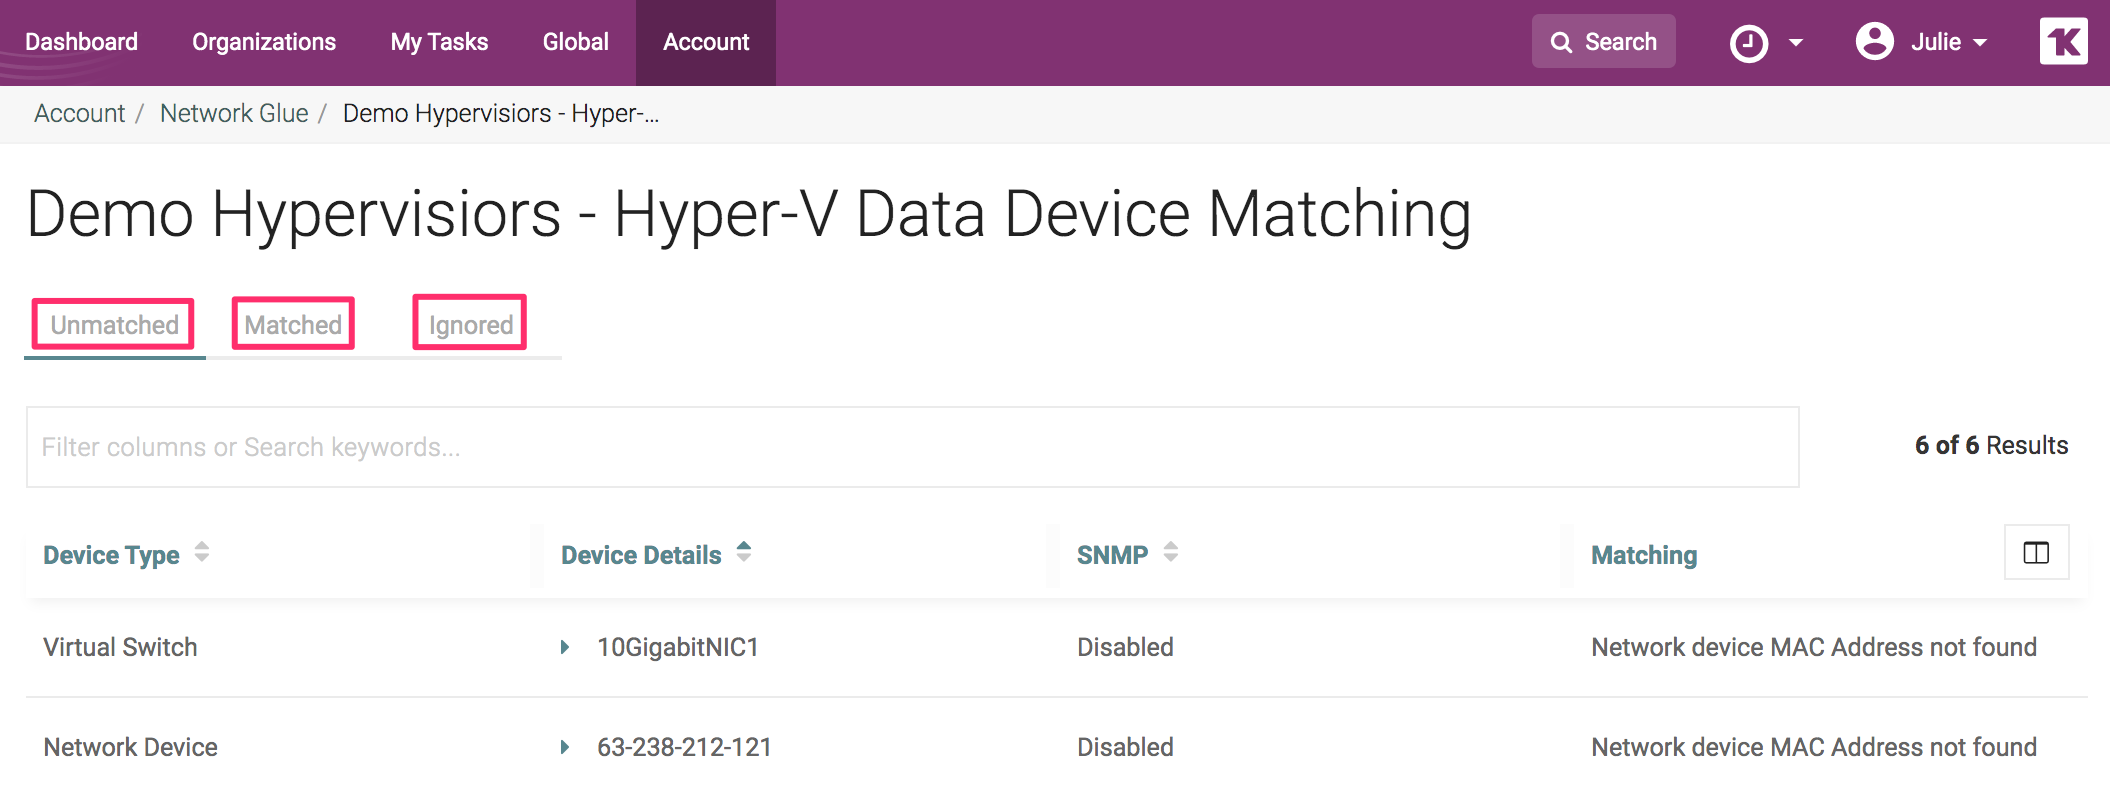Click the magnifying glass in the Search button
The image size is (2110, 790).
click(x=1562, y=41)
